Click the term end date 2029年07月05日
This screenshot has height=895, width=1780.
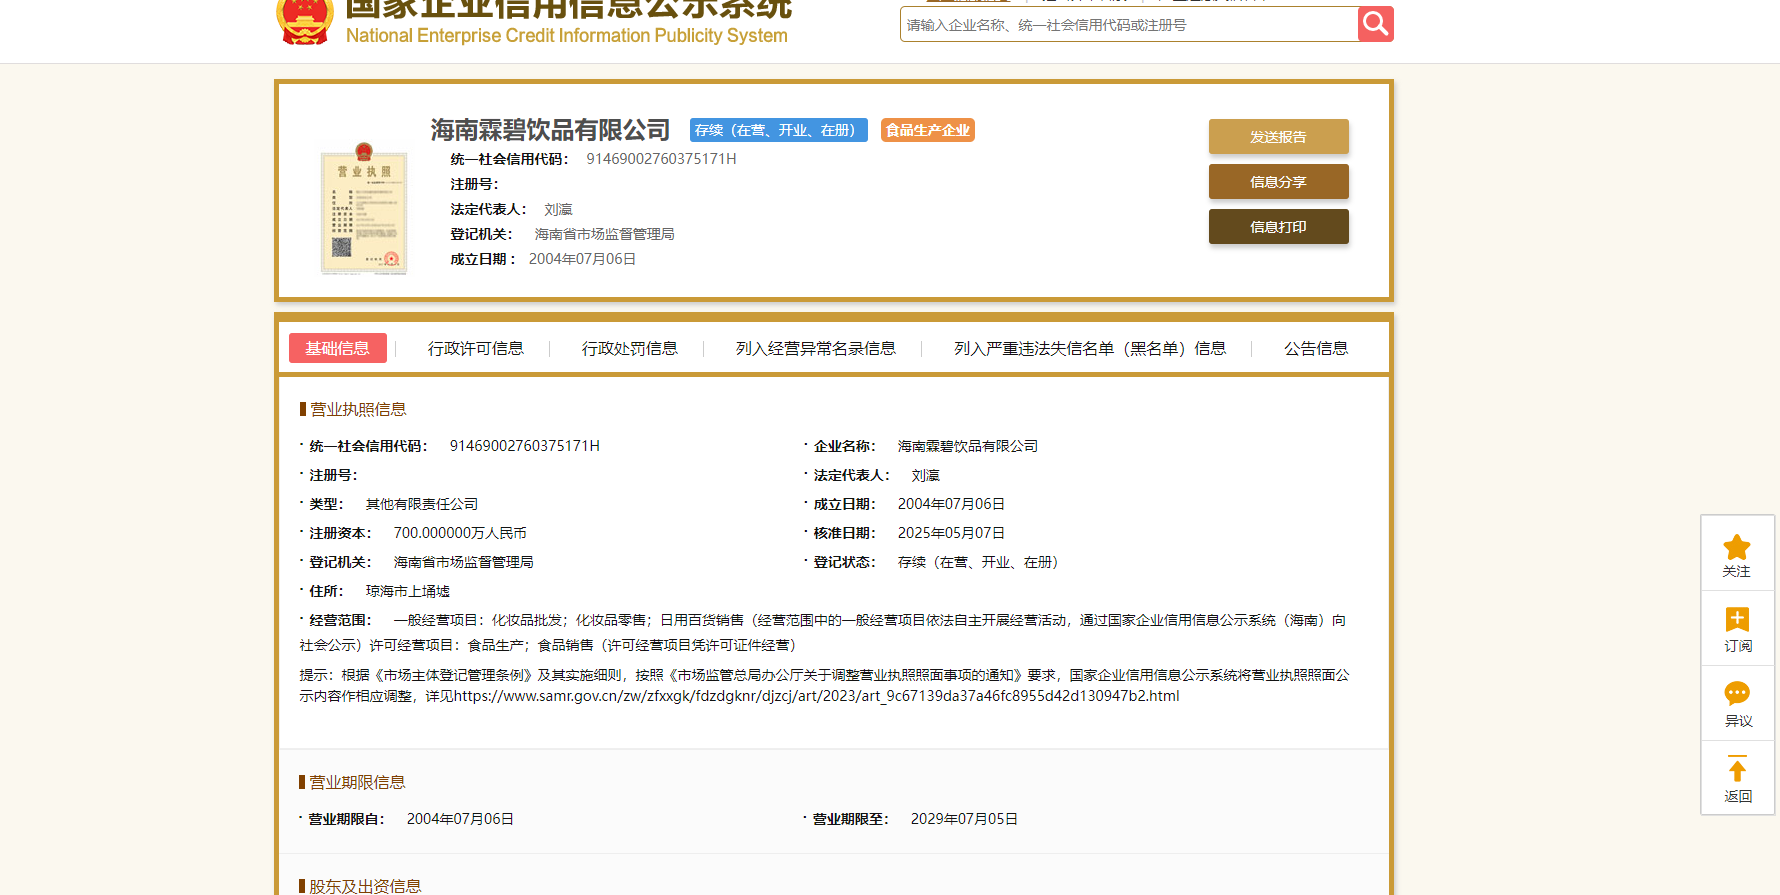click(964, 819)
